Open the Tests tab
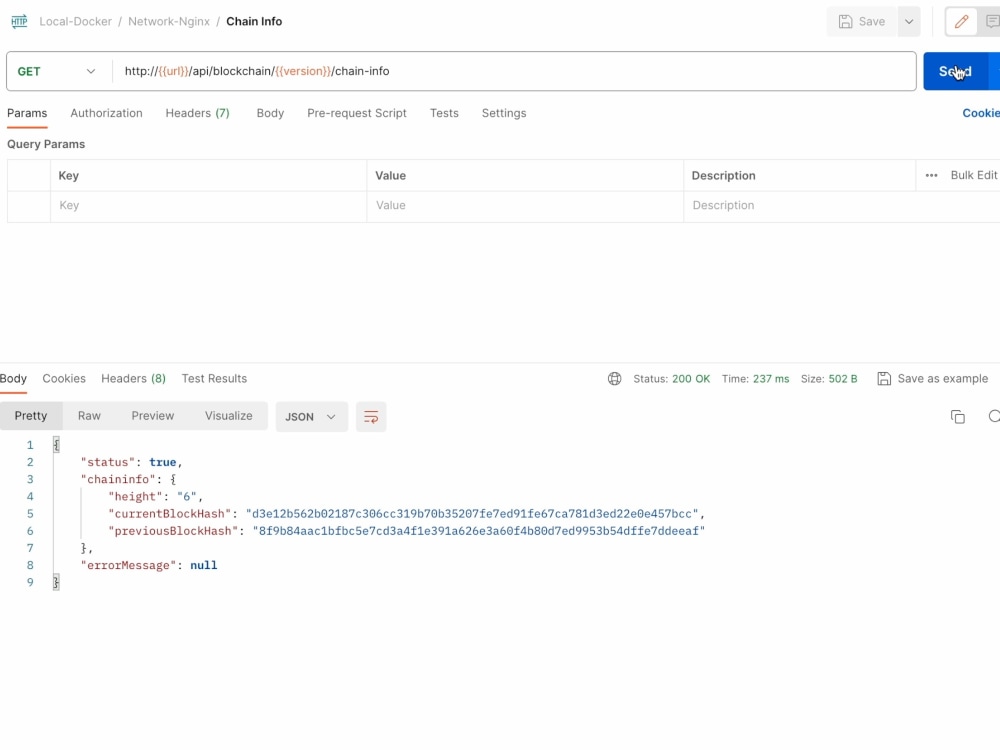This screenshot has width=1000, height=750. [444, 113]
